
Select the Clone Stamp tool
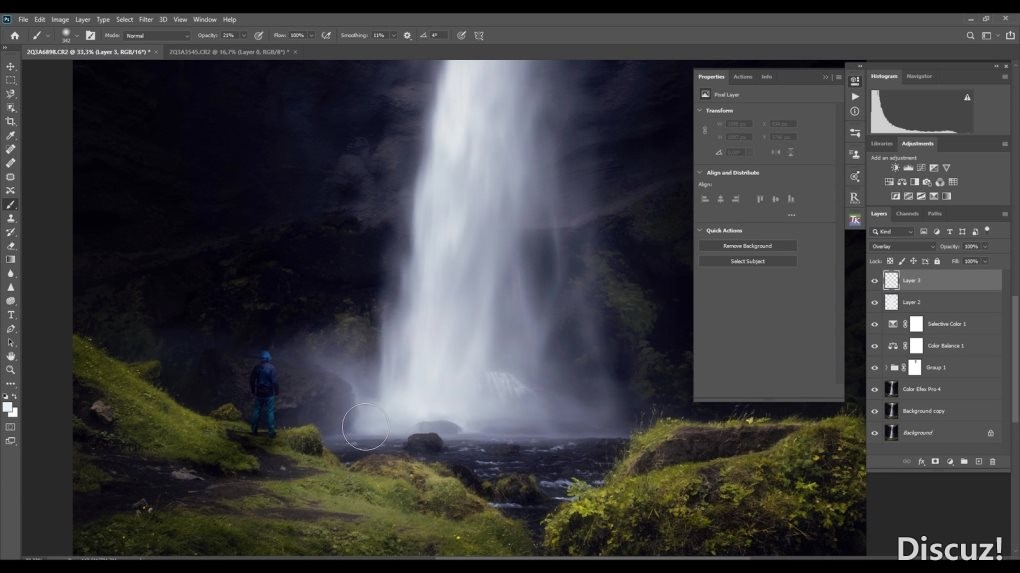tap(10, 219)
